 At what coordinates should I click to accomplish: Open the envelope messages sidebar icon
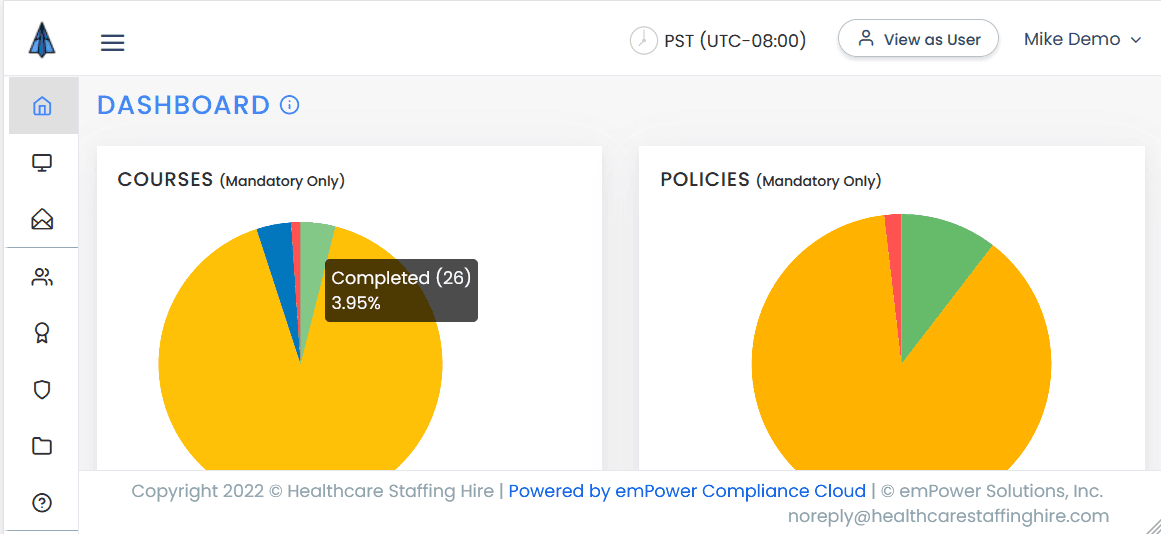pyautogui.click(x=42, y=219)
